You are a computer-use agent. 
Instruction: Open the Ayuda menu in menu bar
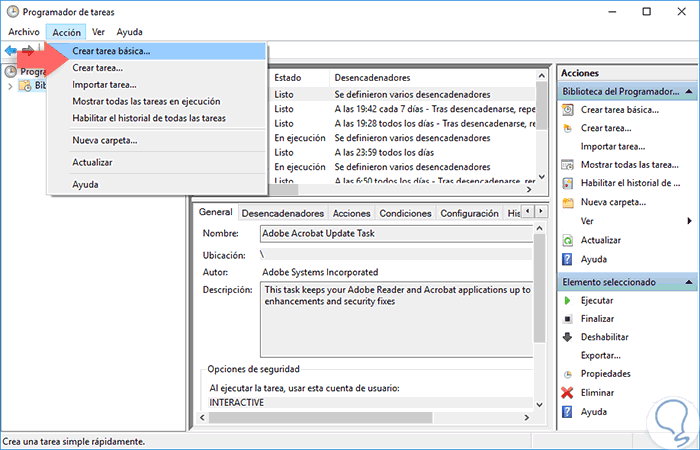pos(129,32)
